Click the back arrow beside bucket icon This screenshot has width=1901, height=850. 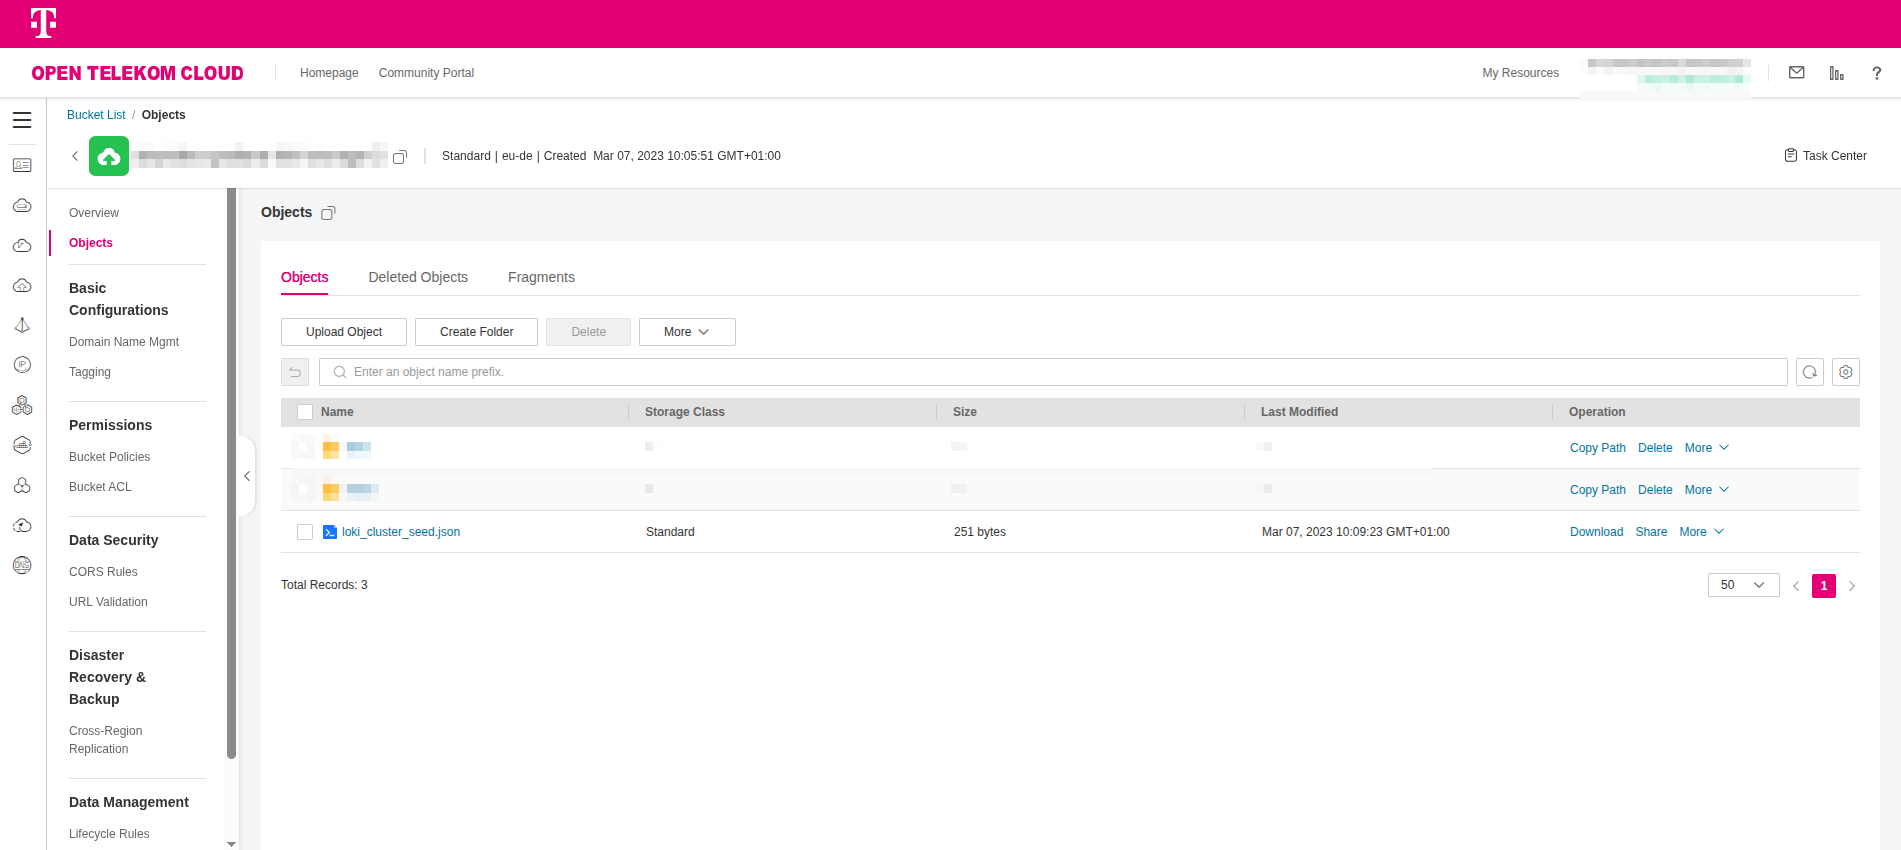pos(75,156)
